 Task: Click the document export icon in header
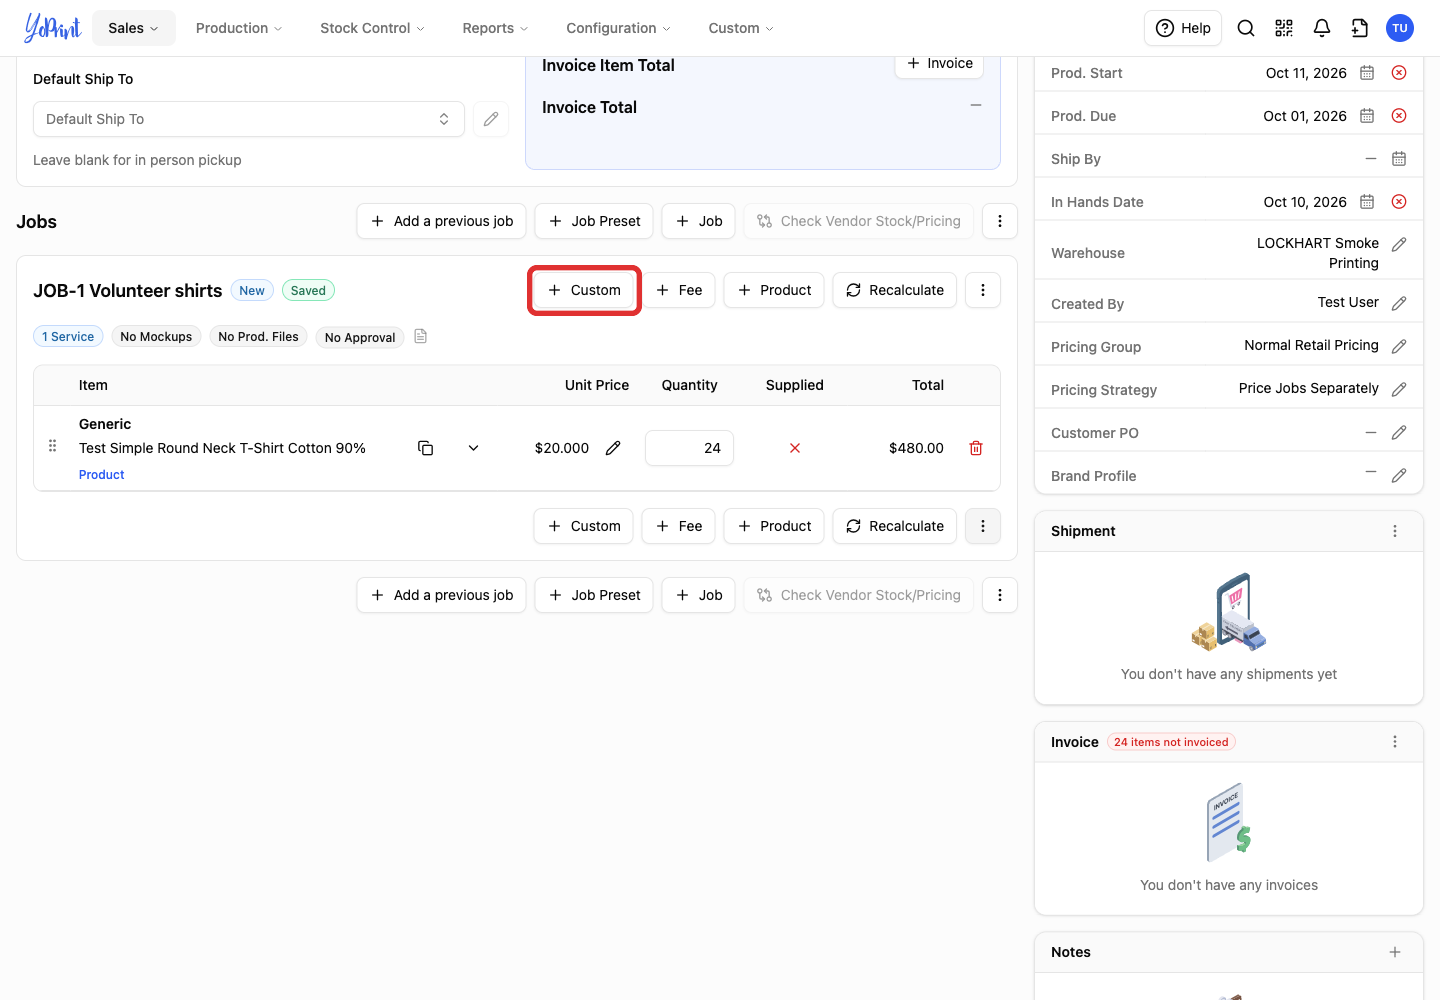(1360, 28)
